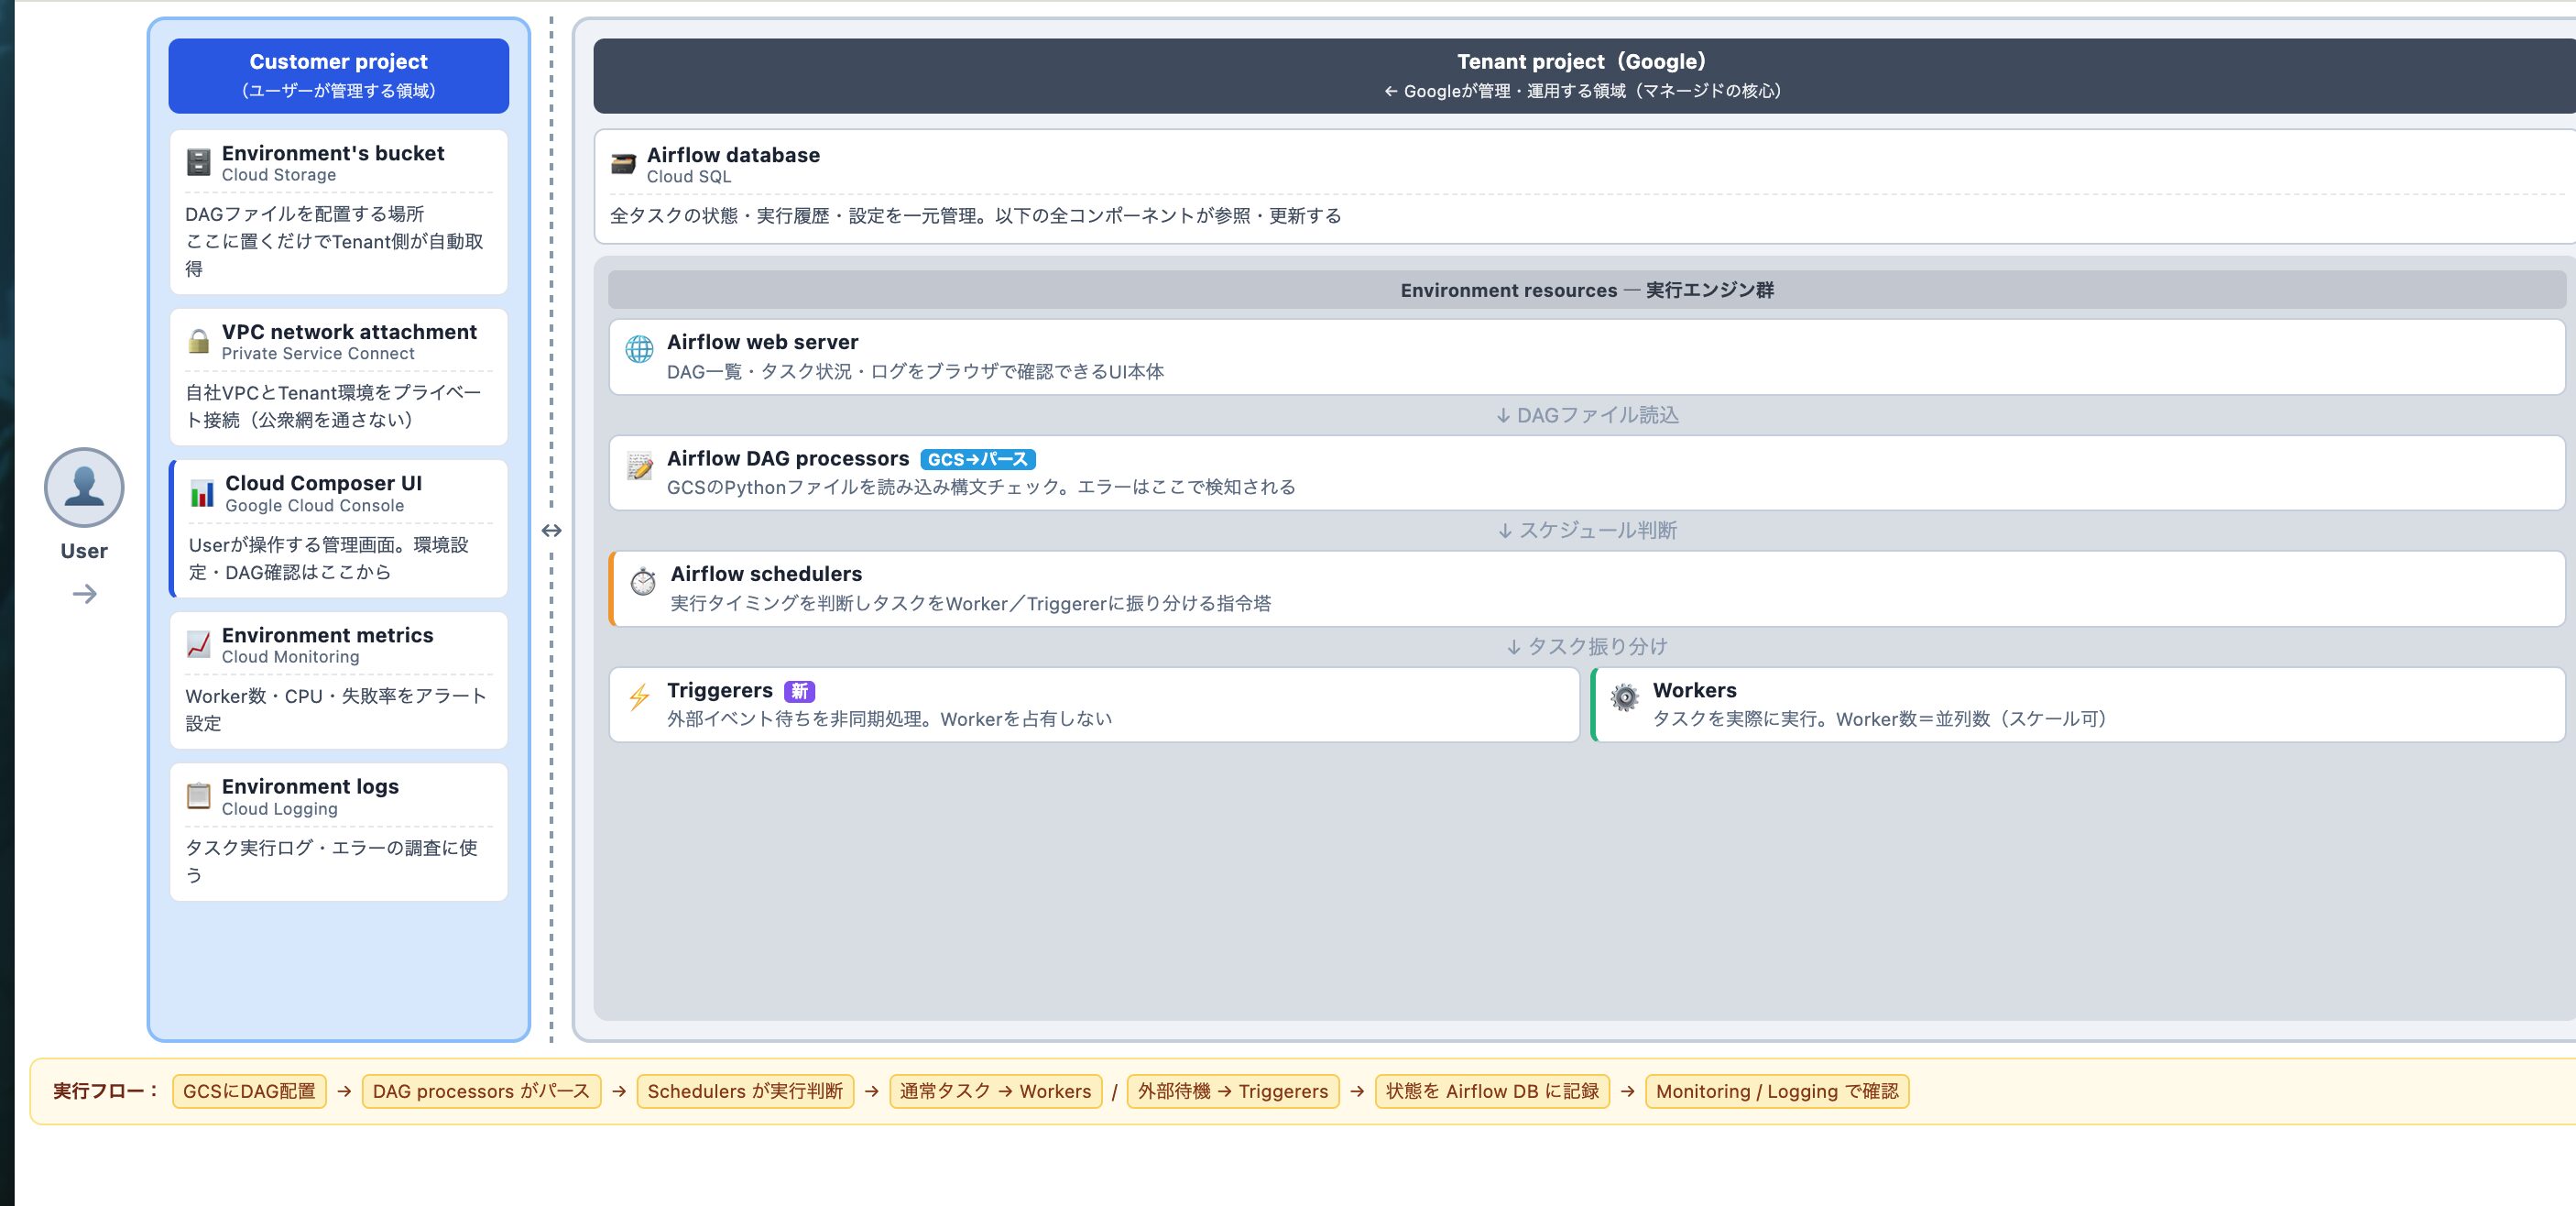Click the clipboard icon beside Environment logs

click(199, 796)
